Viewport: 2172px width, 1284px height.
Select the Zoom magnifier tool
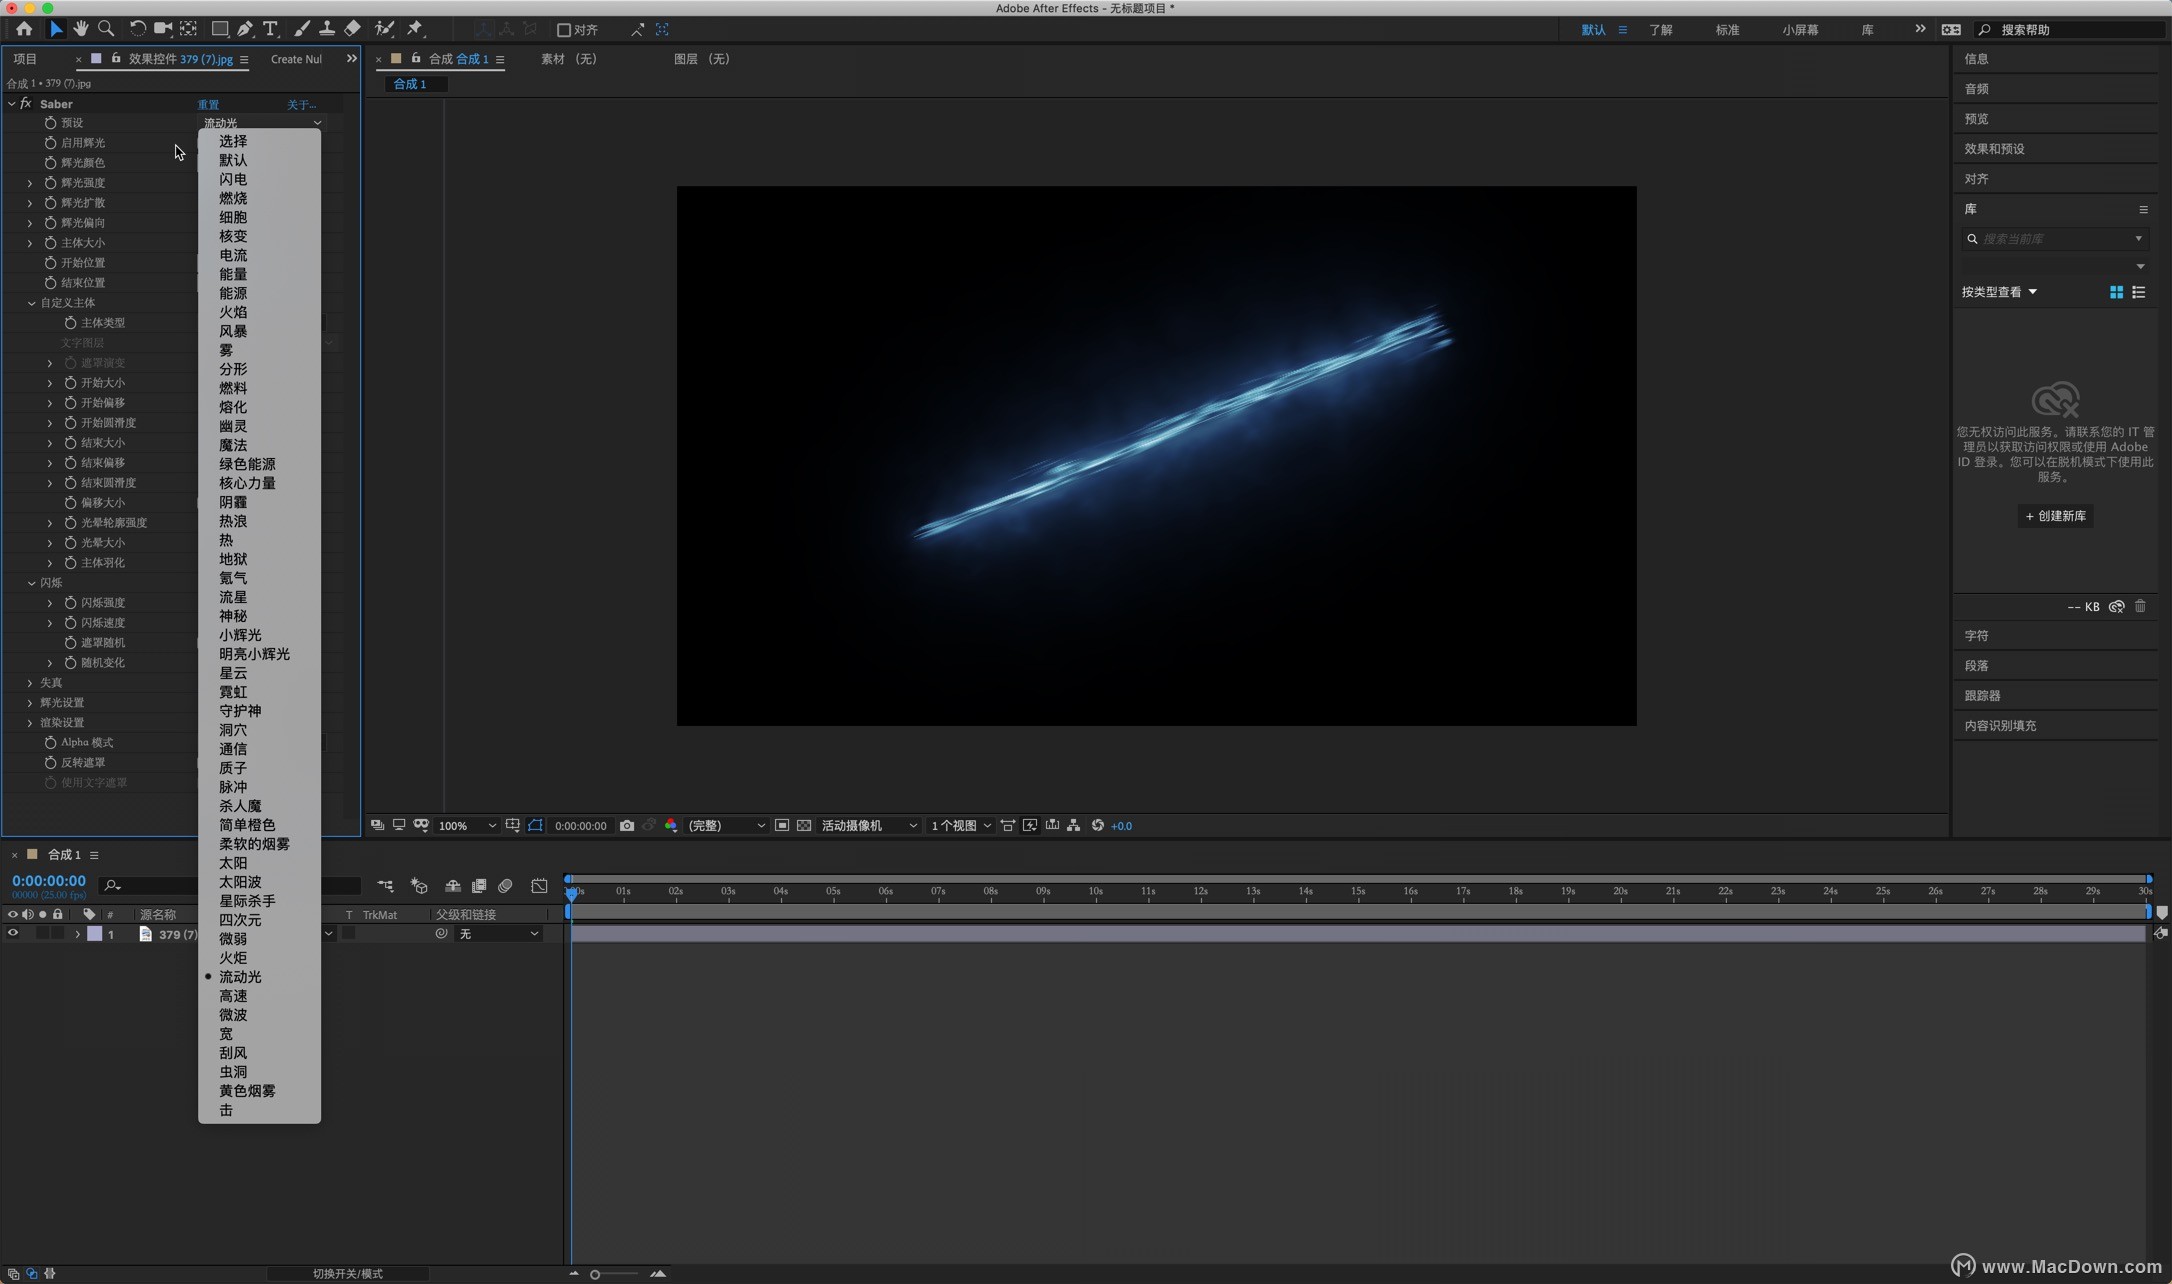[106, 29]
